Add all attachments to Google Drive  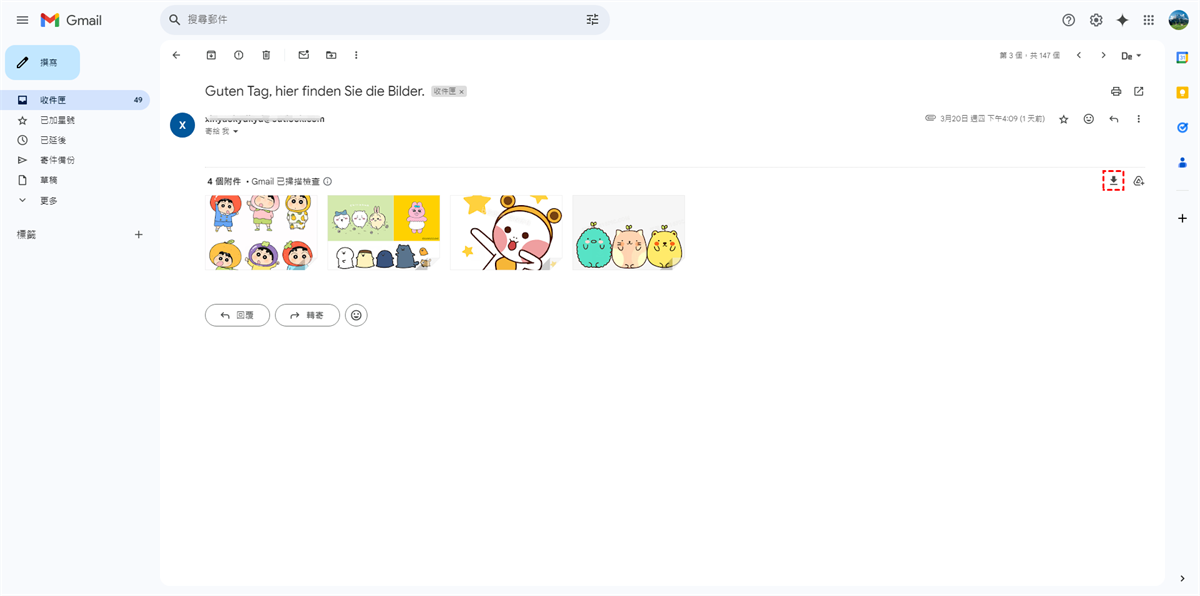[1139, 181]
